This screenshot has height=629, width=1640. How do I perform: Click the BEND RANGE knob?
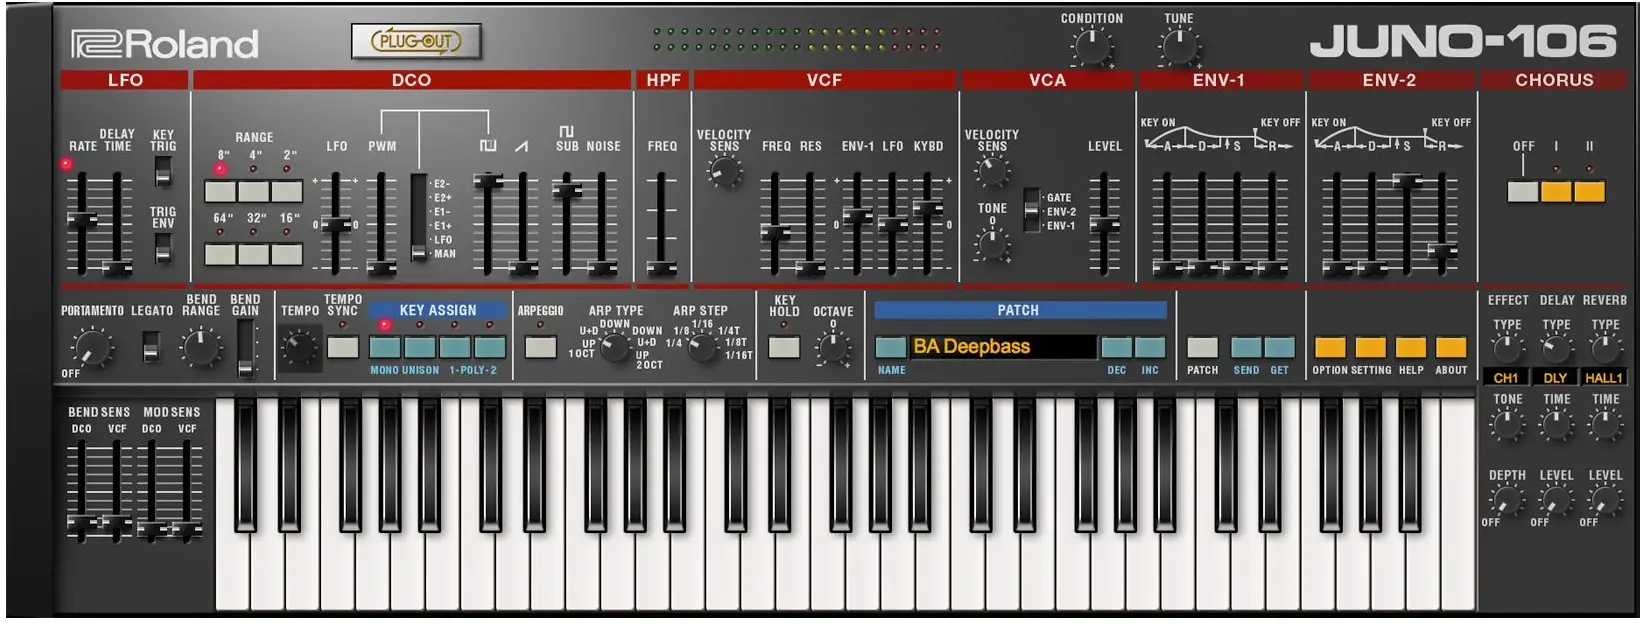click(201, 348)
